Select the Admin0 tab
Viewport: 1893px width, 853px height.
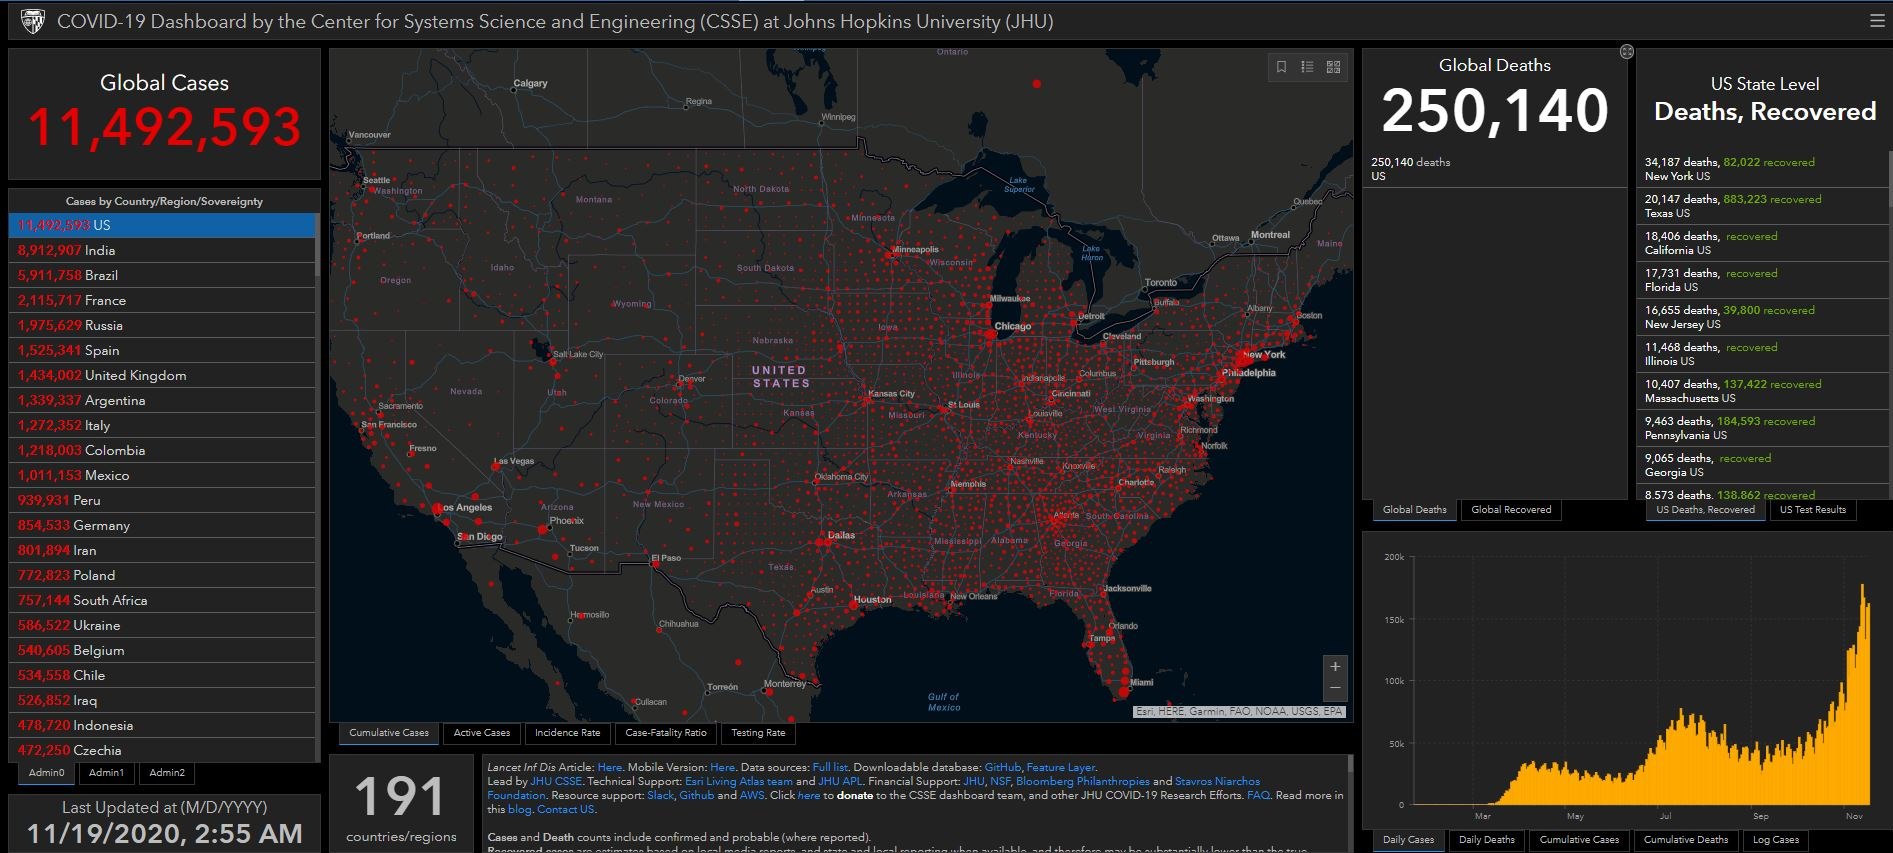(46, 773)
